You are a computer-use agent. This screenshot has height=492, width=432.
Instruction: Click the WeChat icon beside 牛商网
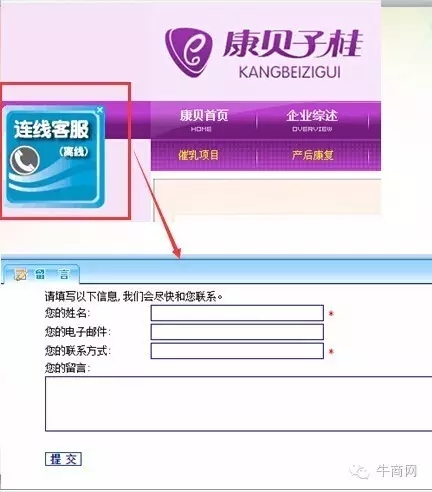point(359,471)
